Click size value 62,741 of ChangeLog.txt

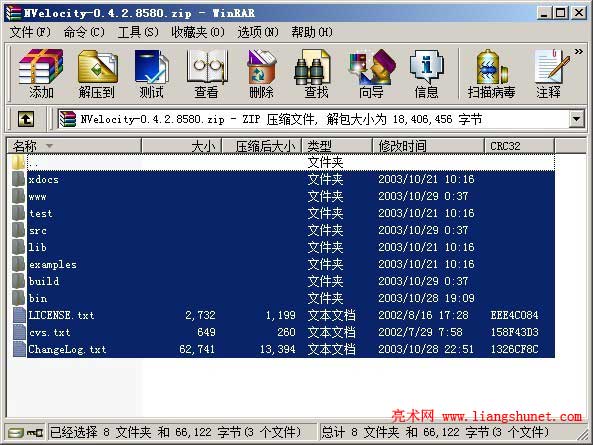[197, 349]
